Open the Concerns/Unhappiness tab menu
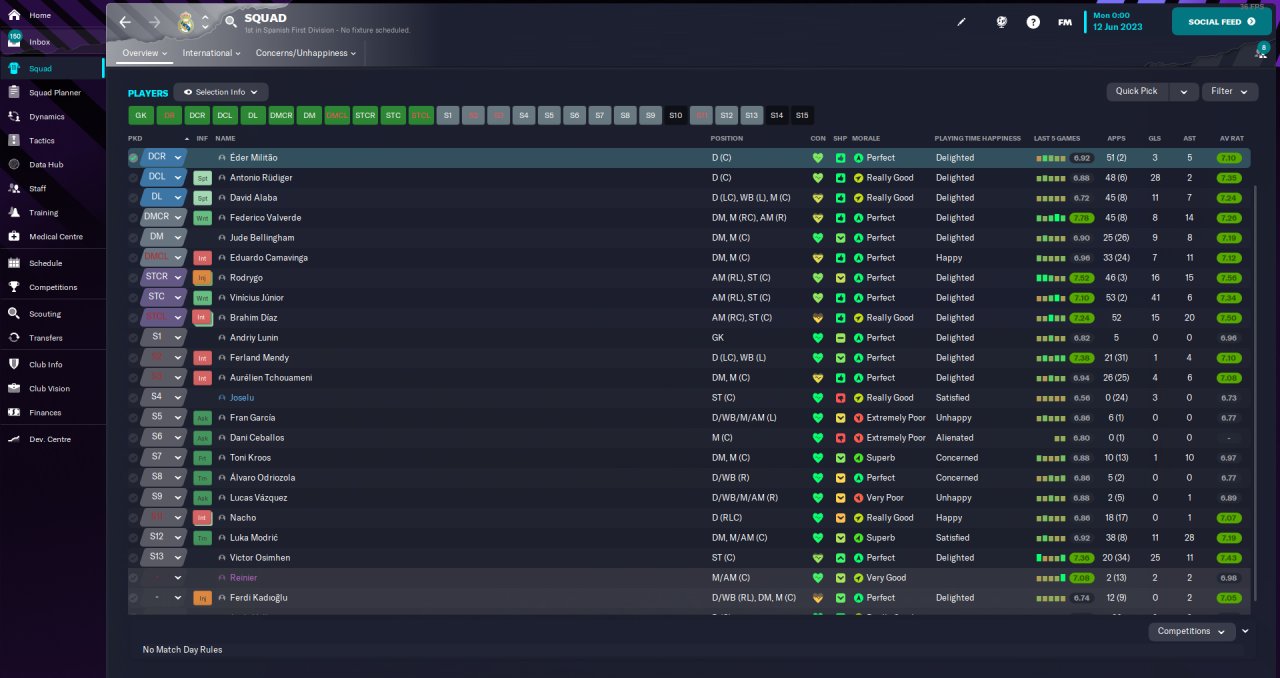Image resolution: width=1280 pixels, height=678 pixels. (306, 53)
